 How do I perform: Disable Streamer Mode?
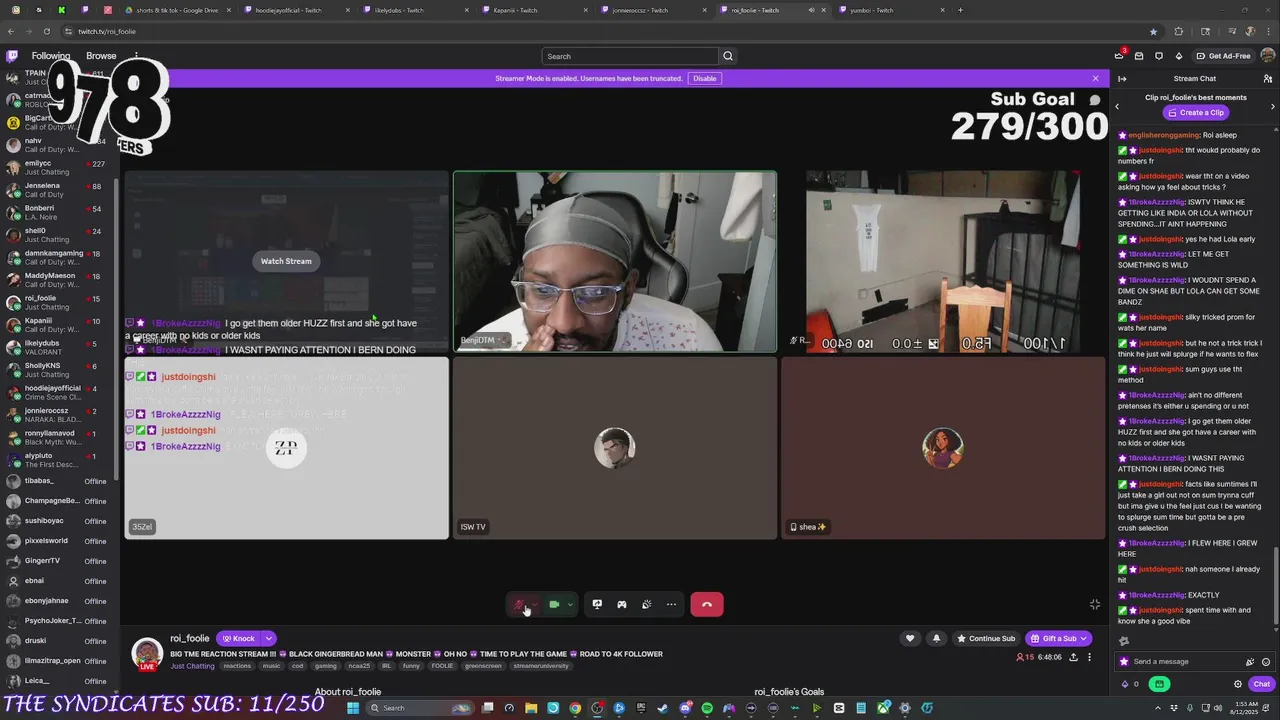[705, 78]
